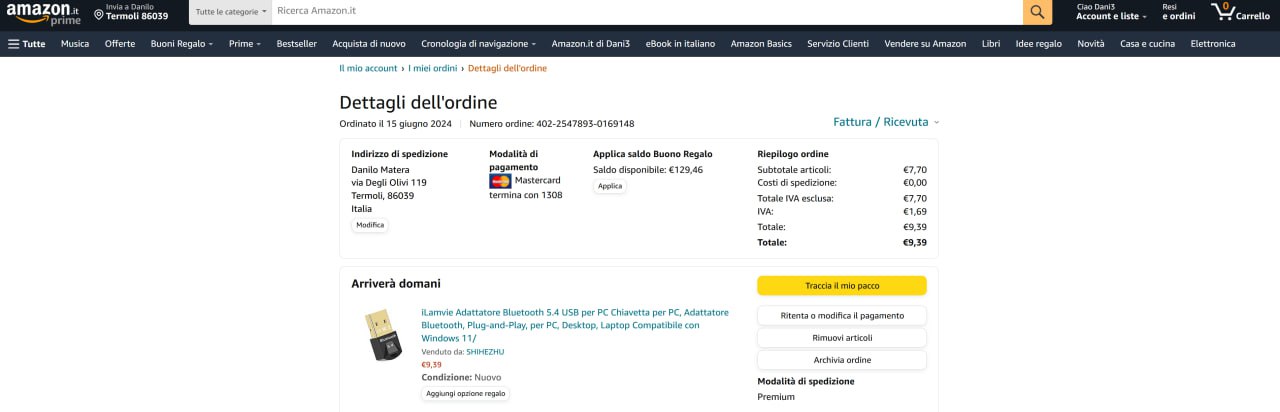Click the search magnifier button
The width and height of the screenshot is (1280, 412).
click(1037, 12)
